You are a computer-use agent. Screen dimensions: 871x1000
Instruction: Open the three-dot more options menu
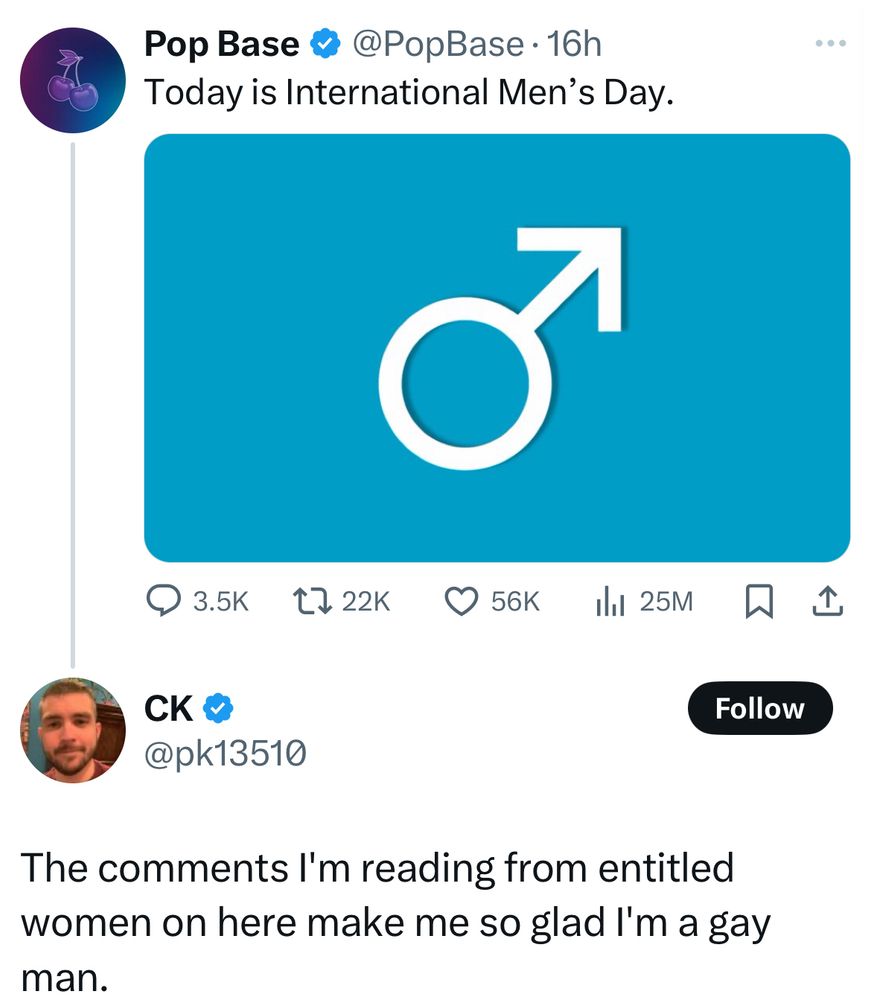(830, 44)
